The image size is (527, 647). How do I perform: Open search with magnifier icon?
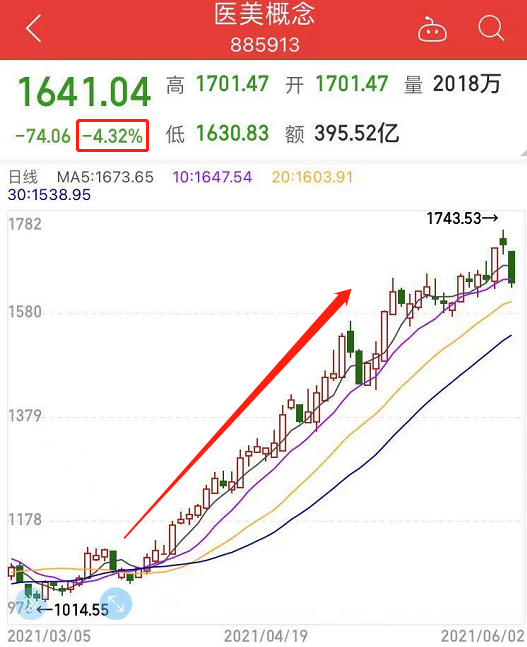(x=491, y=28)
